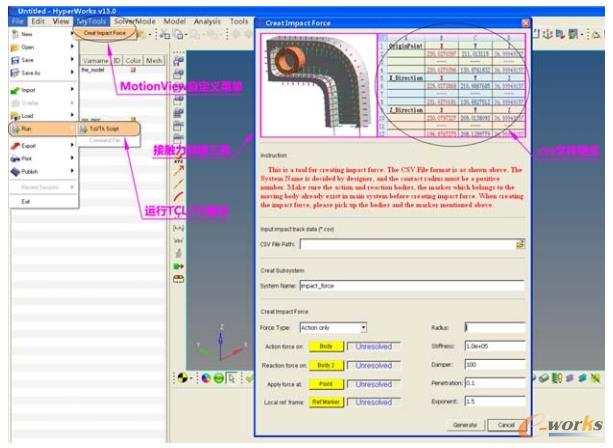Screen dimensions: 613x448
Task: Click the orange arrow vector icon in vertical toolbar
Action: pyautogui.click(x=178, y=170)
